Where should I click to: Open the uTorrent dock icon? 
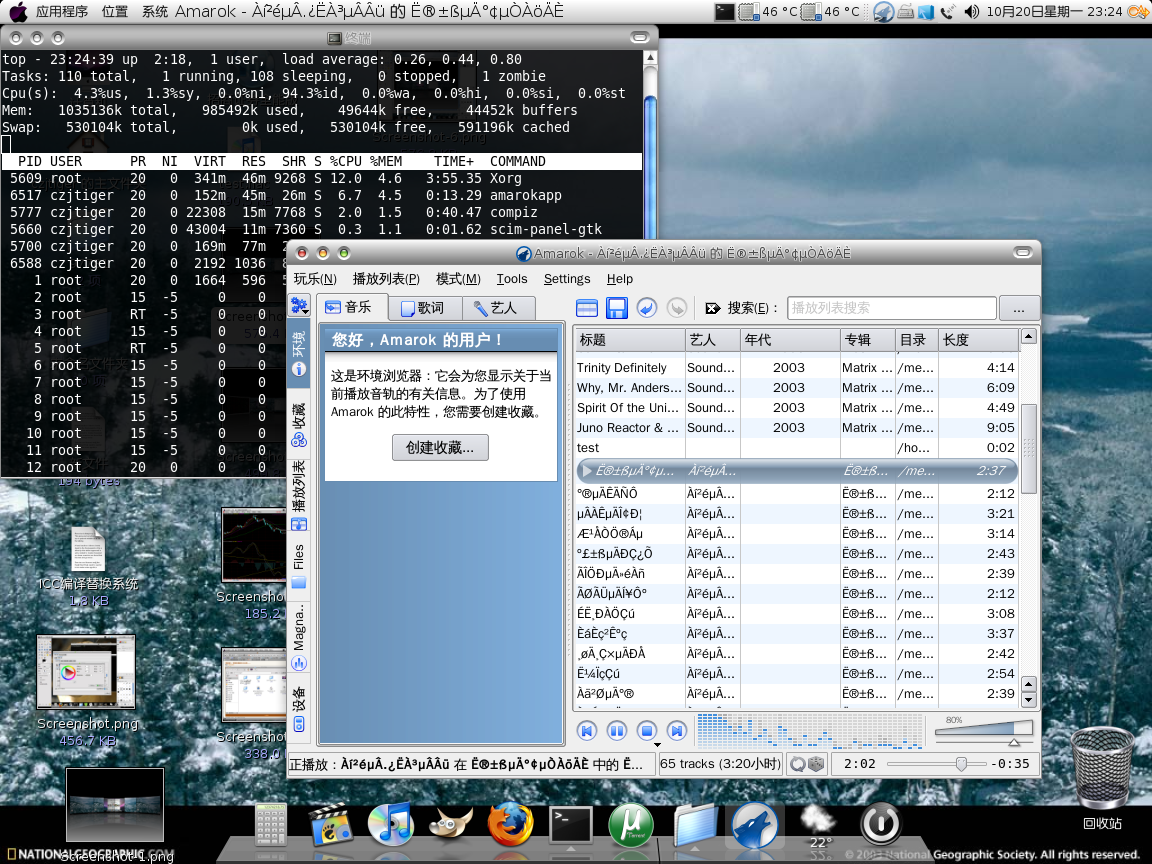click(631, 824)
